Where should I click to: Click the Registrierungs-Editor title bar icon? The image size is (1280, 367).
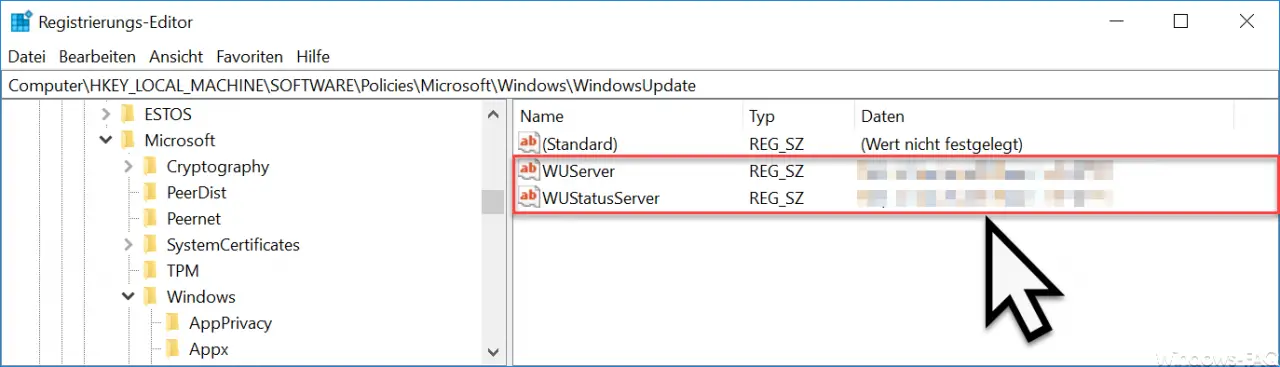(x=21, y=21)
